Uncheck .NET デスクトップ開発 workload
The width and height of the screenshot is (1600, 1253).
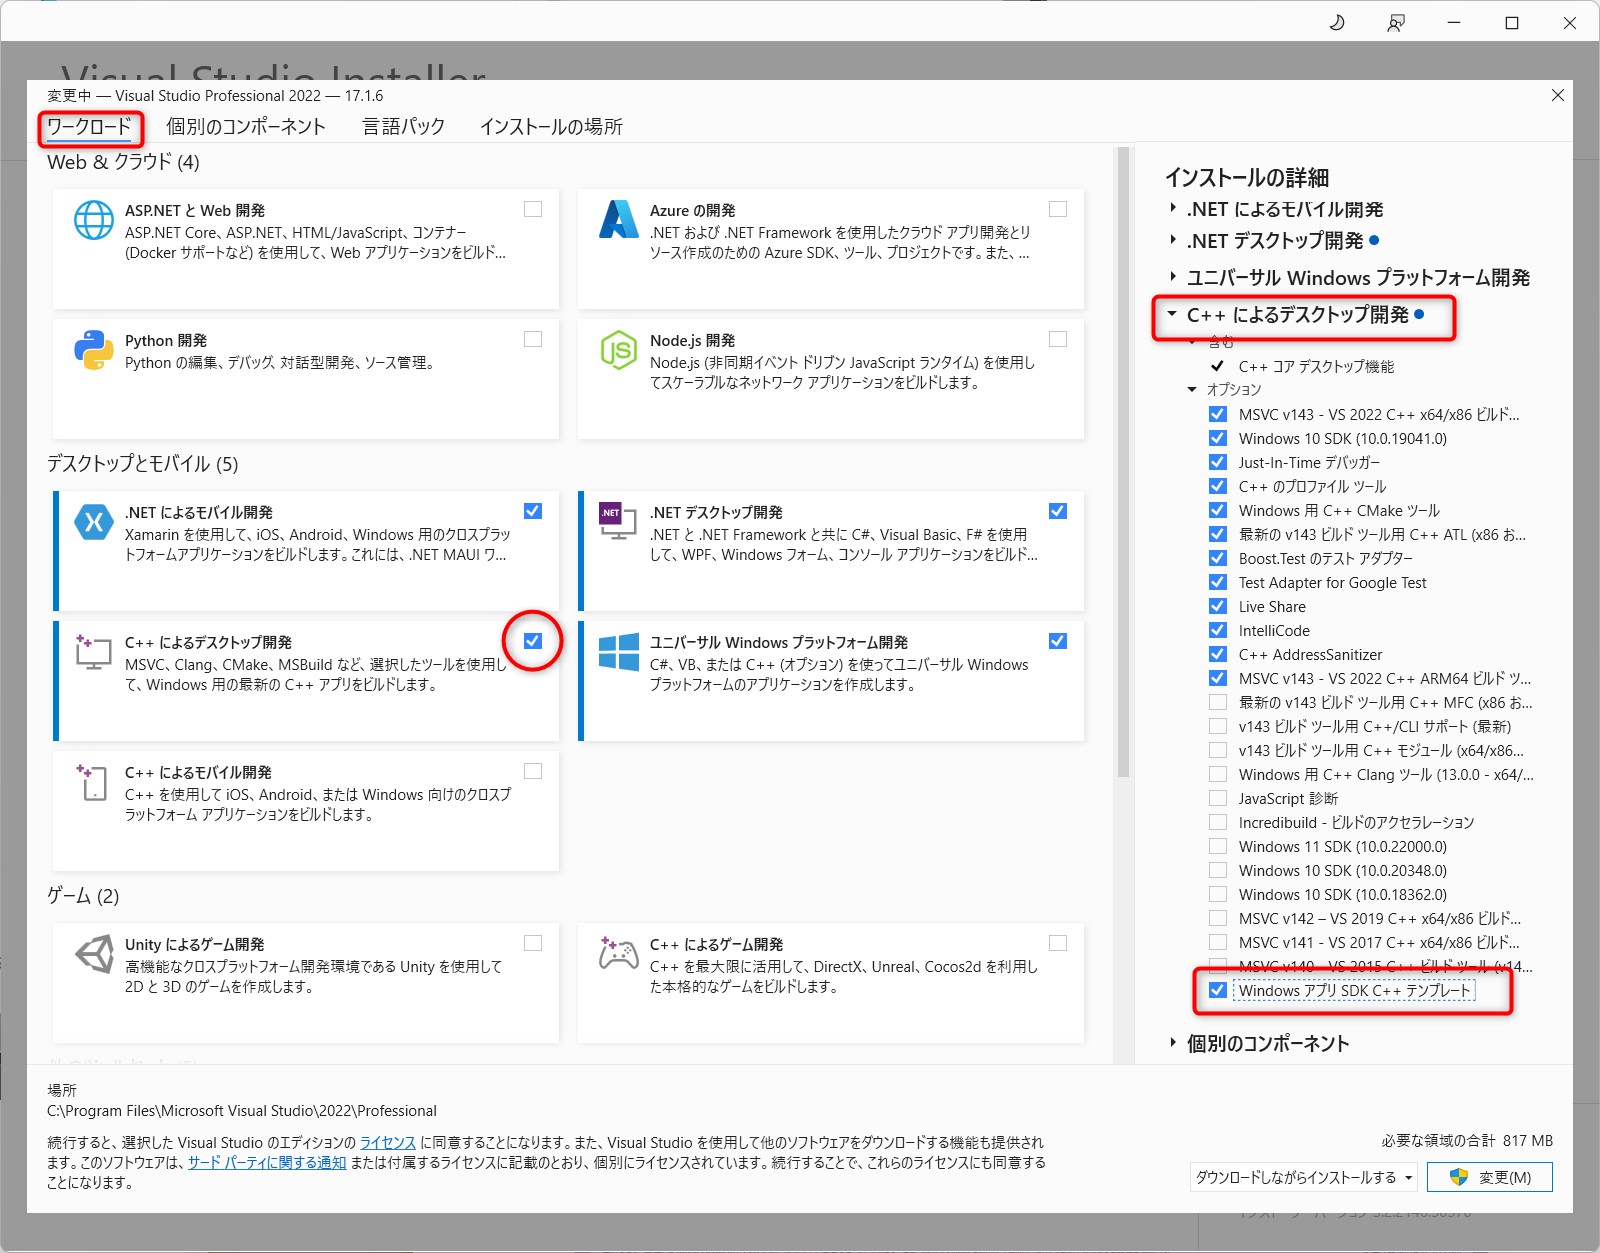(x=1058, y=511)
